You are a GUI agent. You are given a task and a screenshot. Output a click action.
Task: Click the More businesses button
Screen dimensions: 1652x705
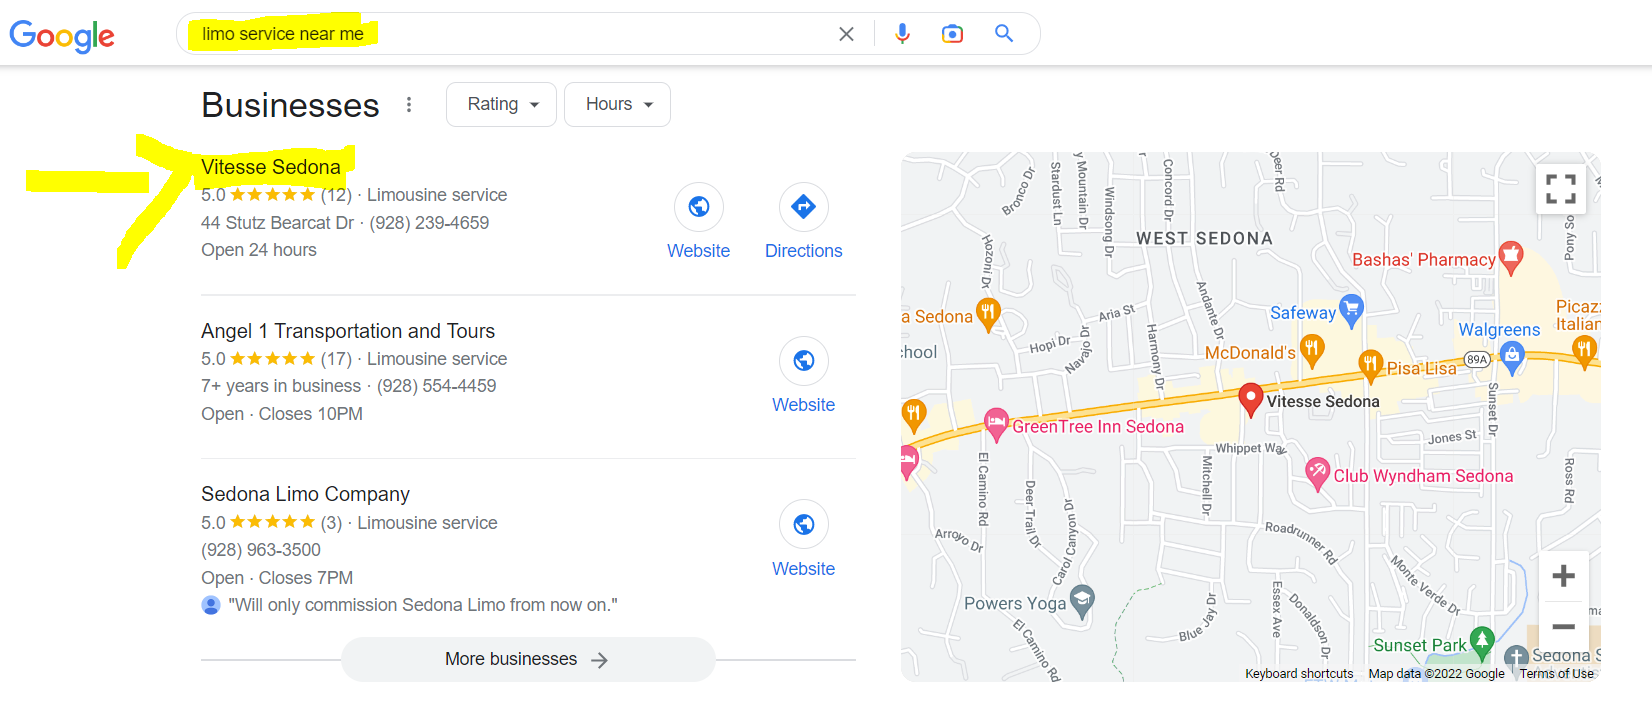pos(528,659)
